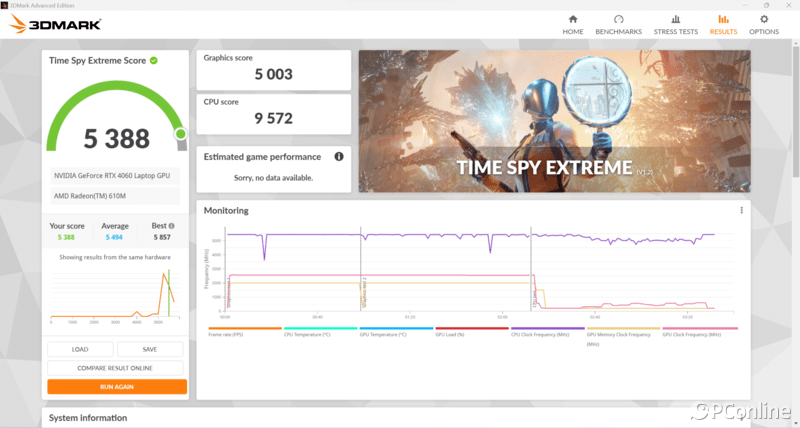Click COMPARE RESULT ONLINE button
Screen dimensions: 800x428
tap(115, 368)
